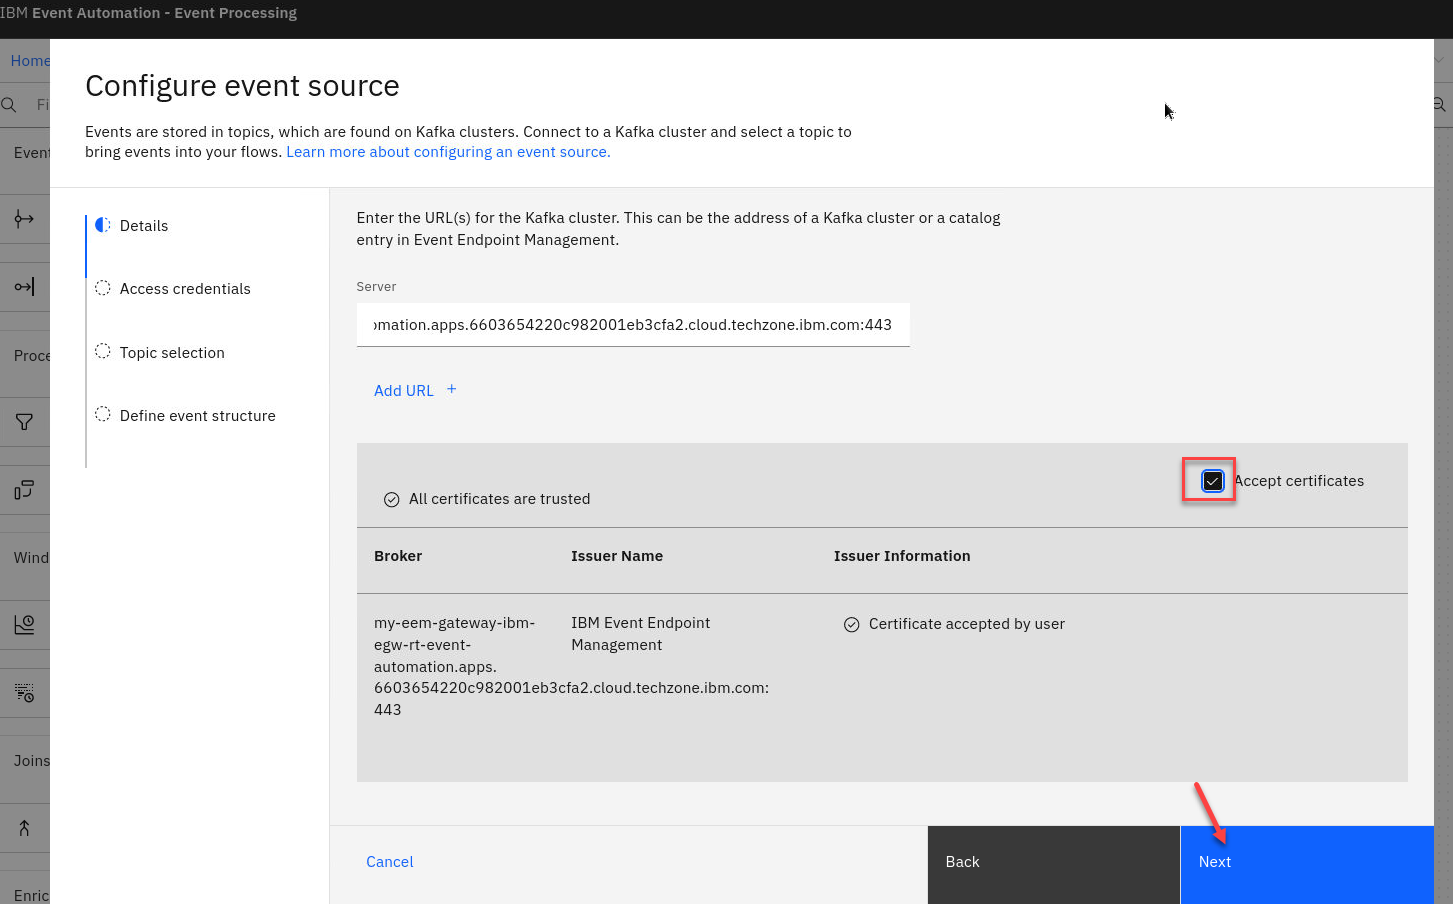Uncheck the Accept certificates checkbox
Image resolution: width=1453 pixels, height=904 pixels.
pyautogui.click(x=1212, y=481)
